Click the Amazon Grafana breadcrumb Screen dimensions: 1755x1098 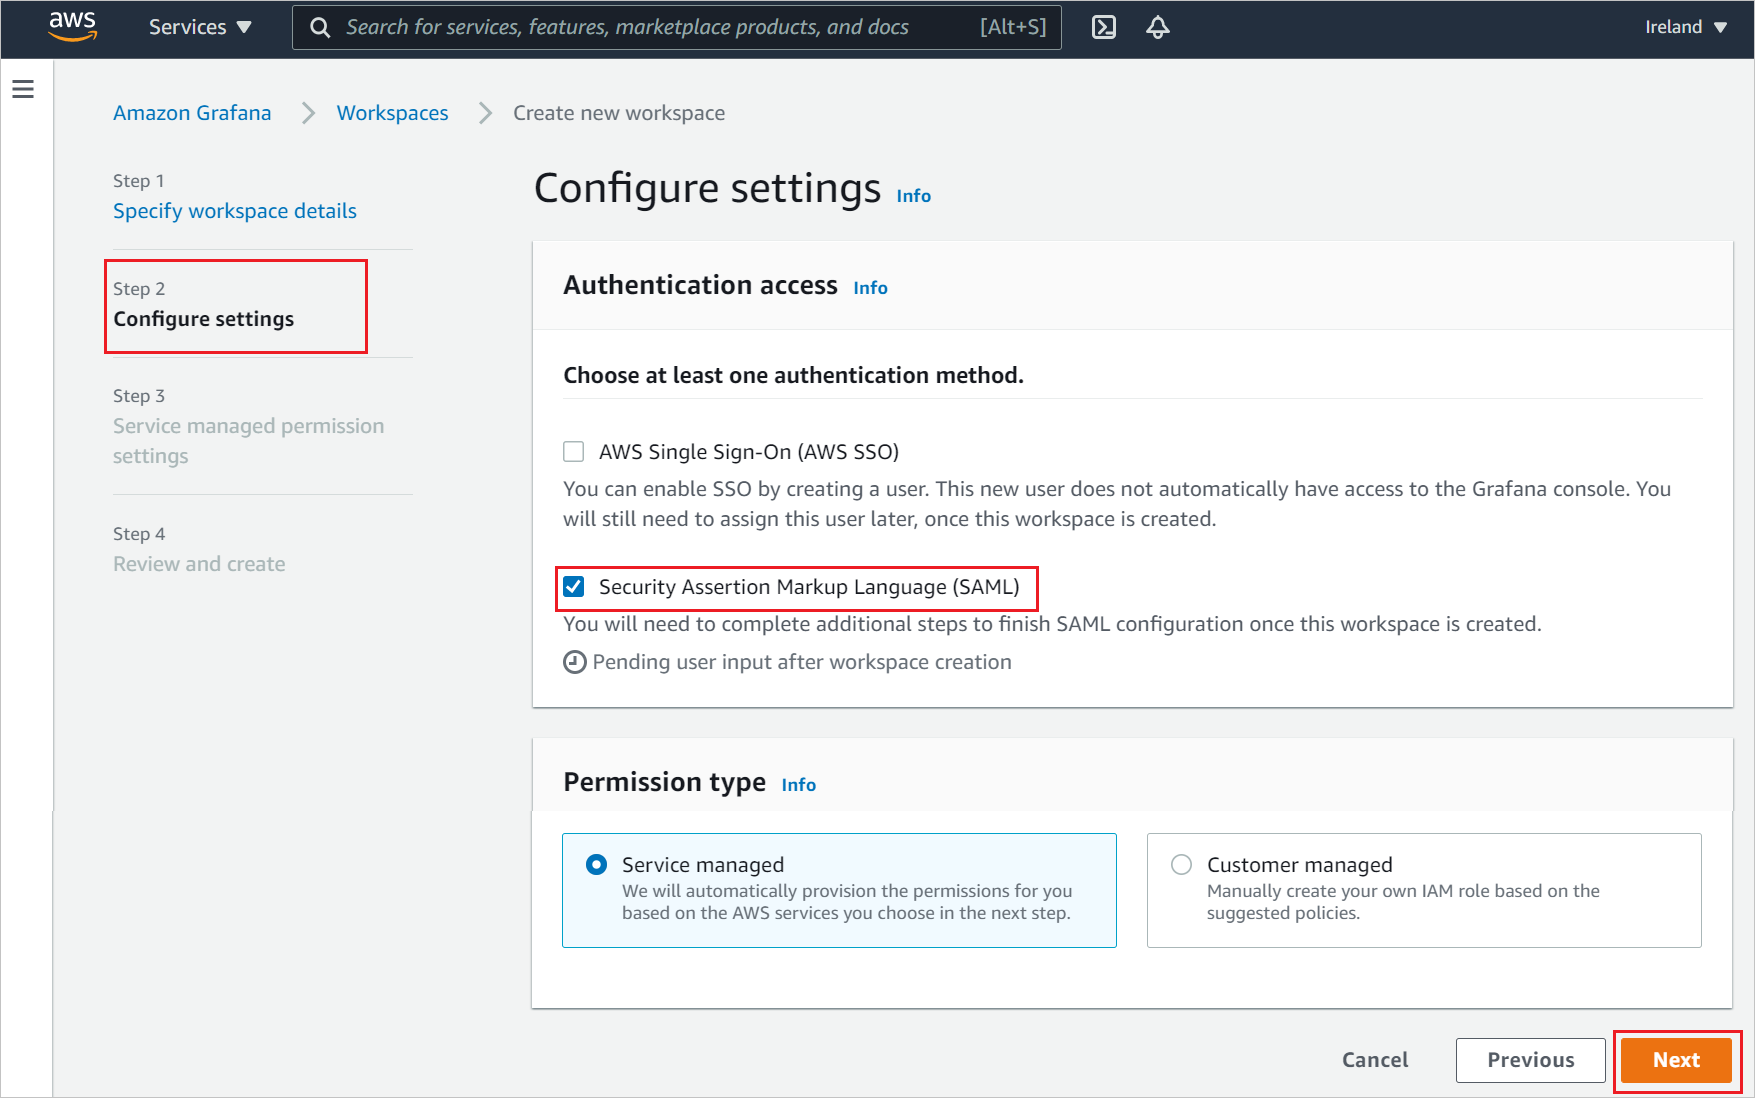pos(191,112)
